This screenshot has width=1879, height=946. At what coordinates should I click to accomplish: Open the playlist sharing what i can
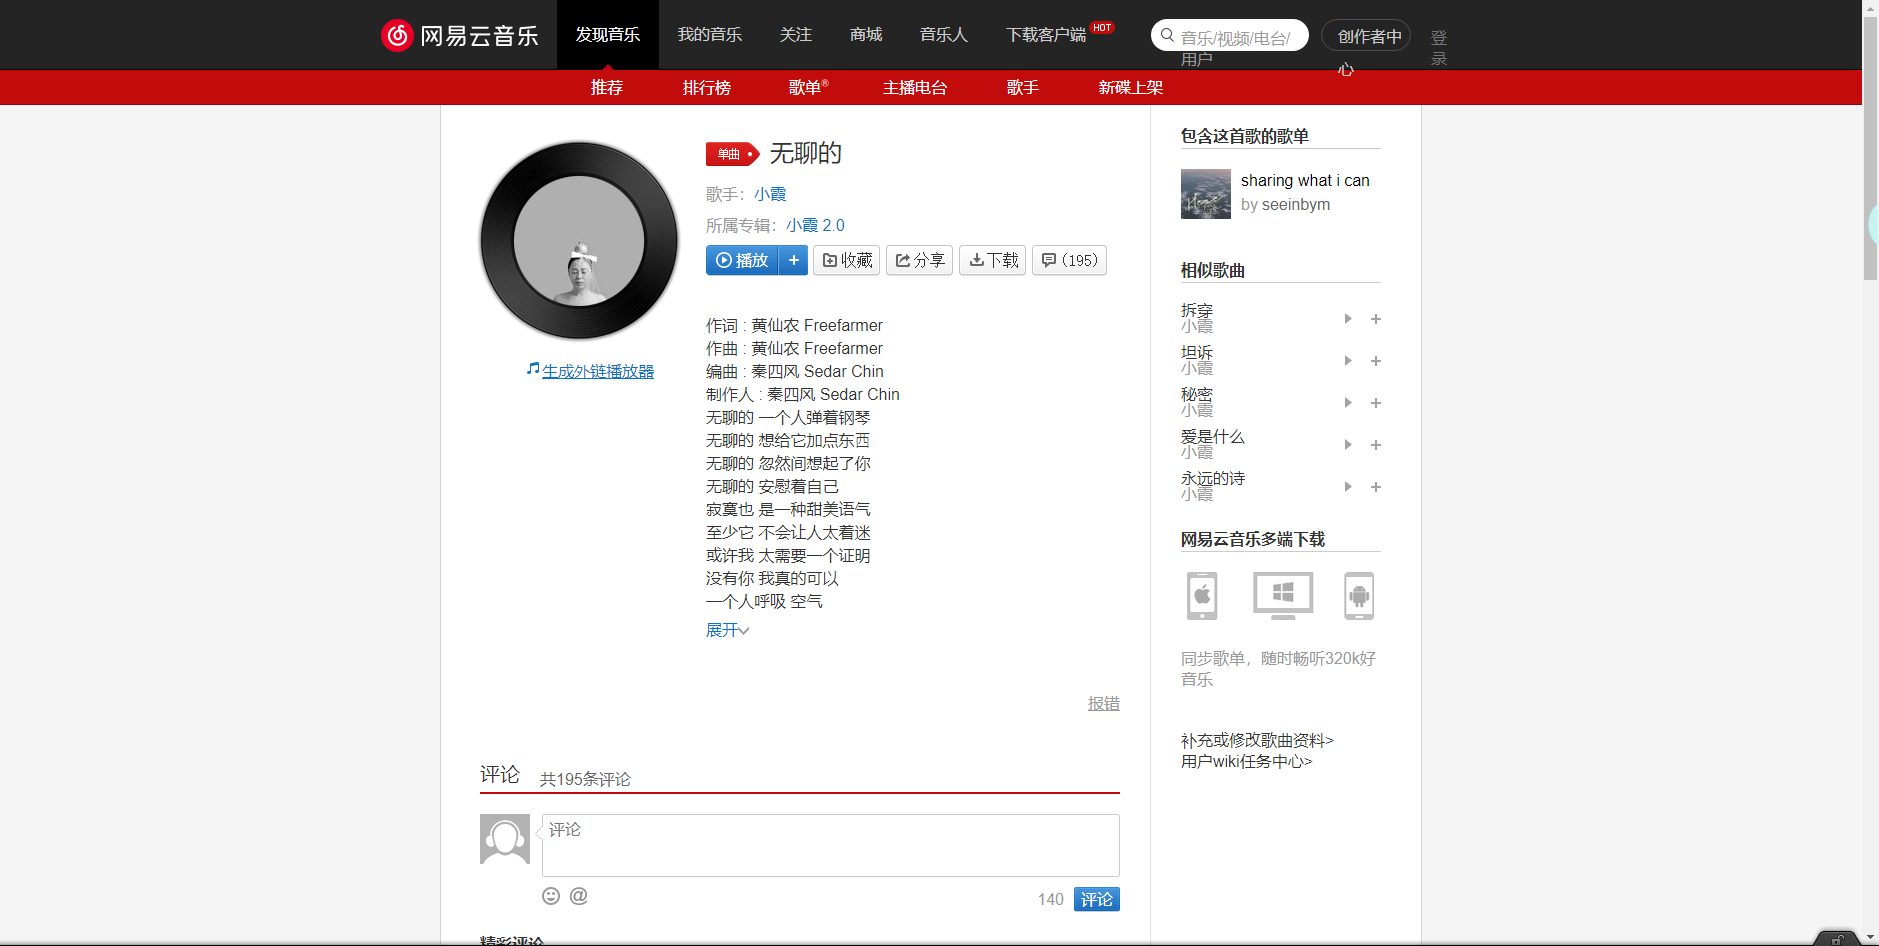click(1306, 180)
